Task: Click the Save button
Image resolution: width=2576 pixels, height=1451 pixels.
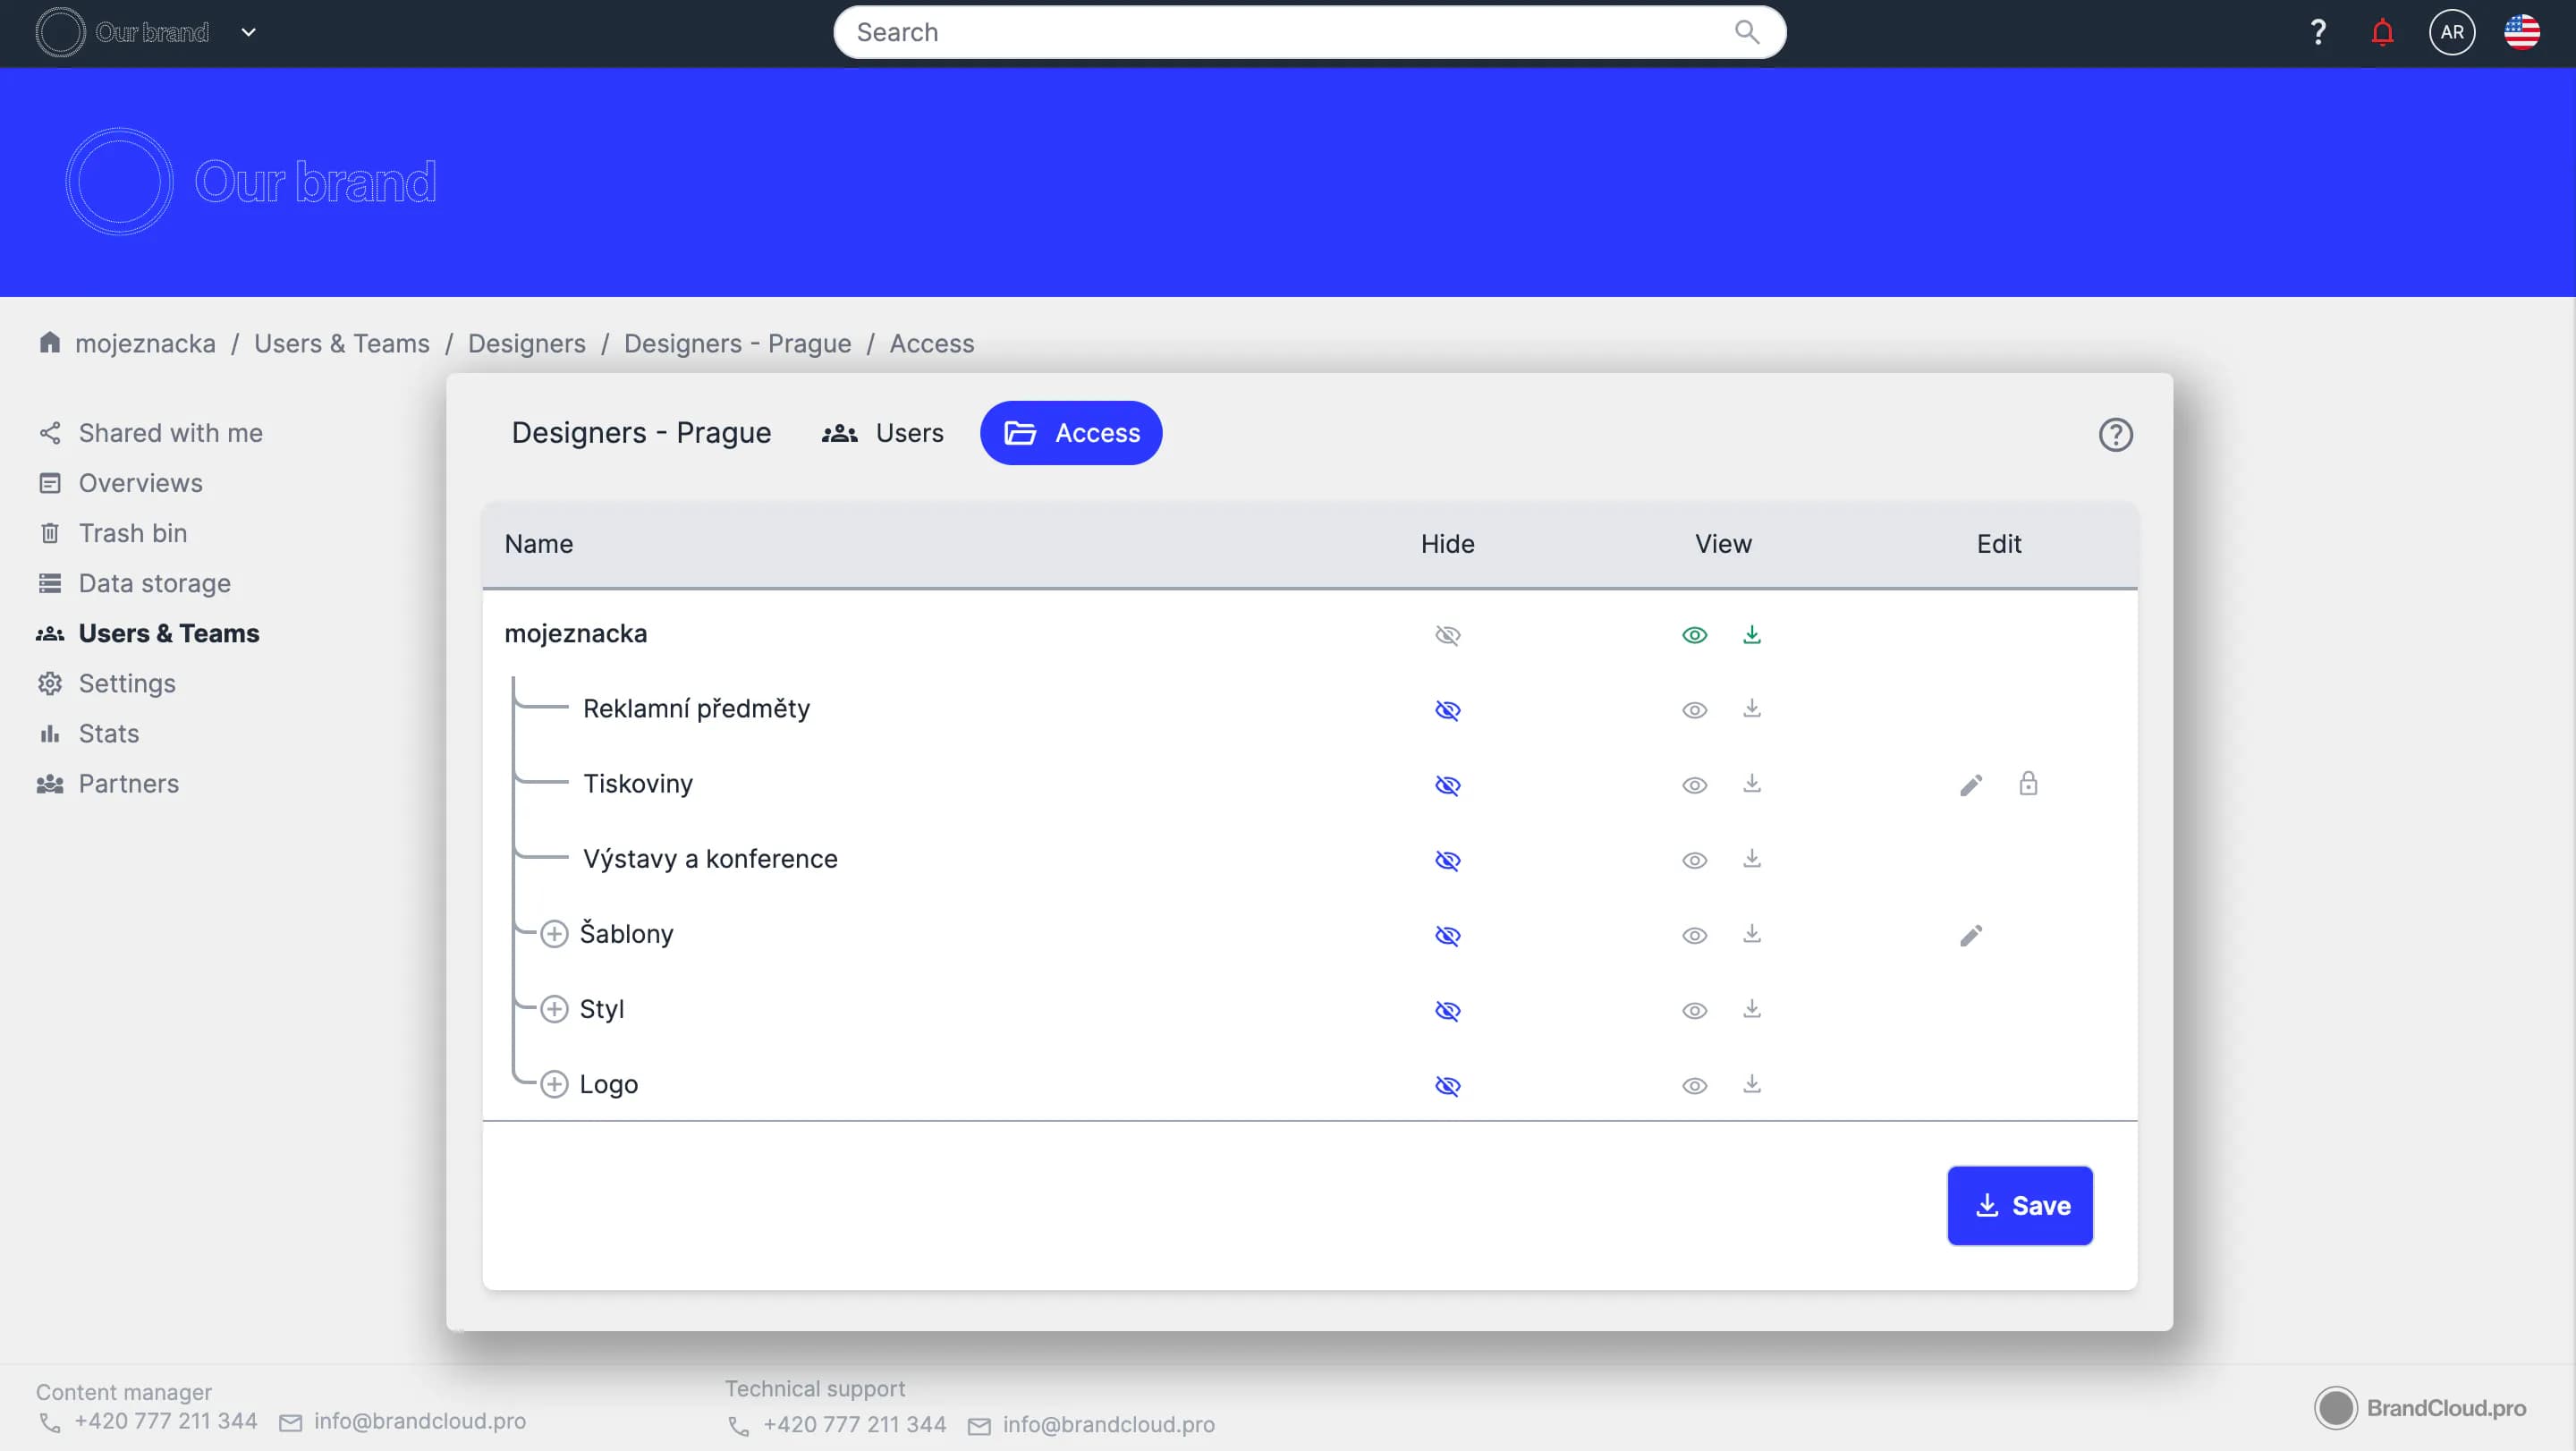Action: click(x=2019, y=1205)
